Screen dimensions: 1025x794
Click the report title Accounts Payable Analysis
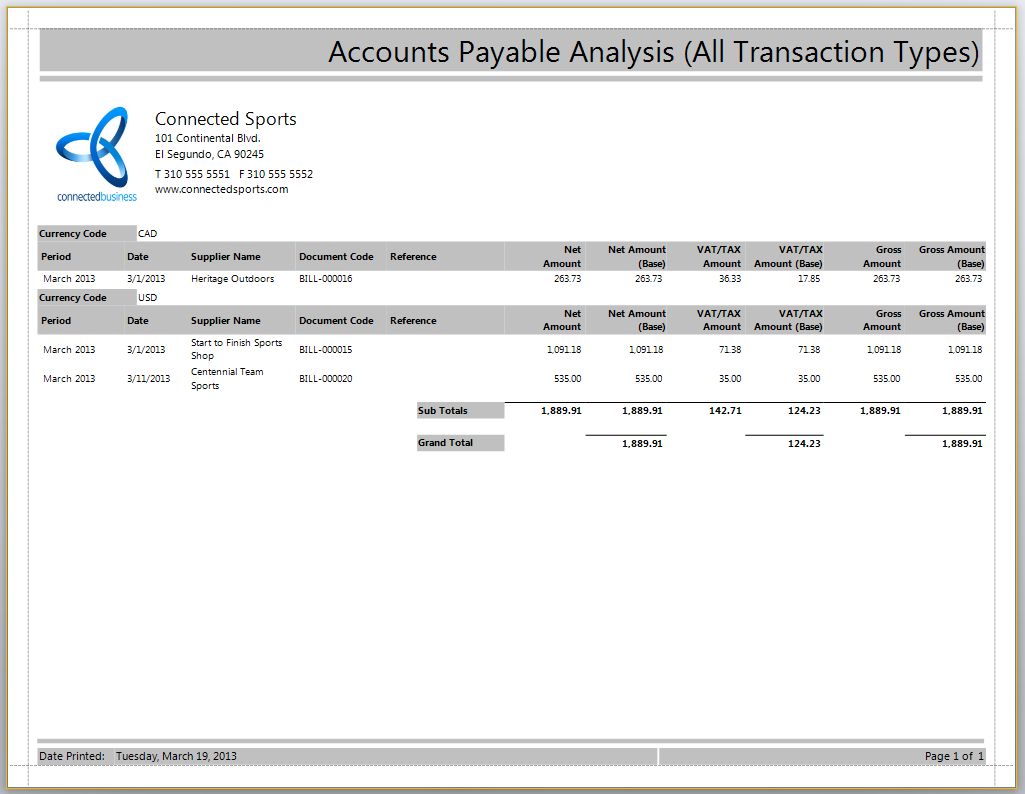coord(653,52)
